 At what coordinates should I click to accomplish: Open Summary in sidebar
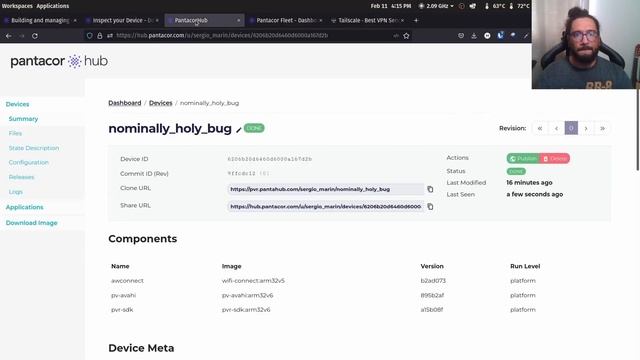tap(23, 119)
